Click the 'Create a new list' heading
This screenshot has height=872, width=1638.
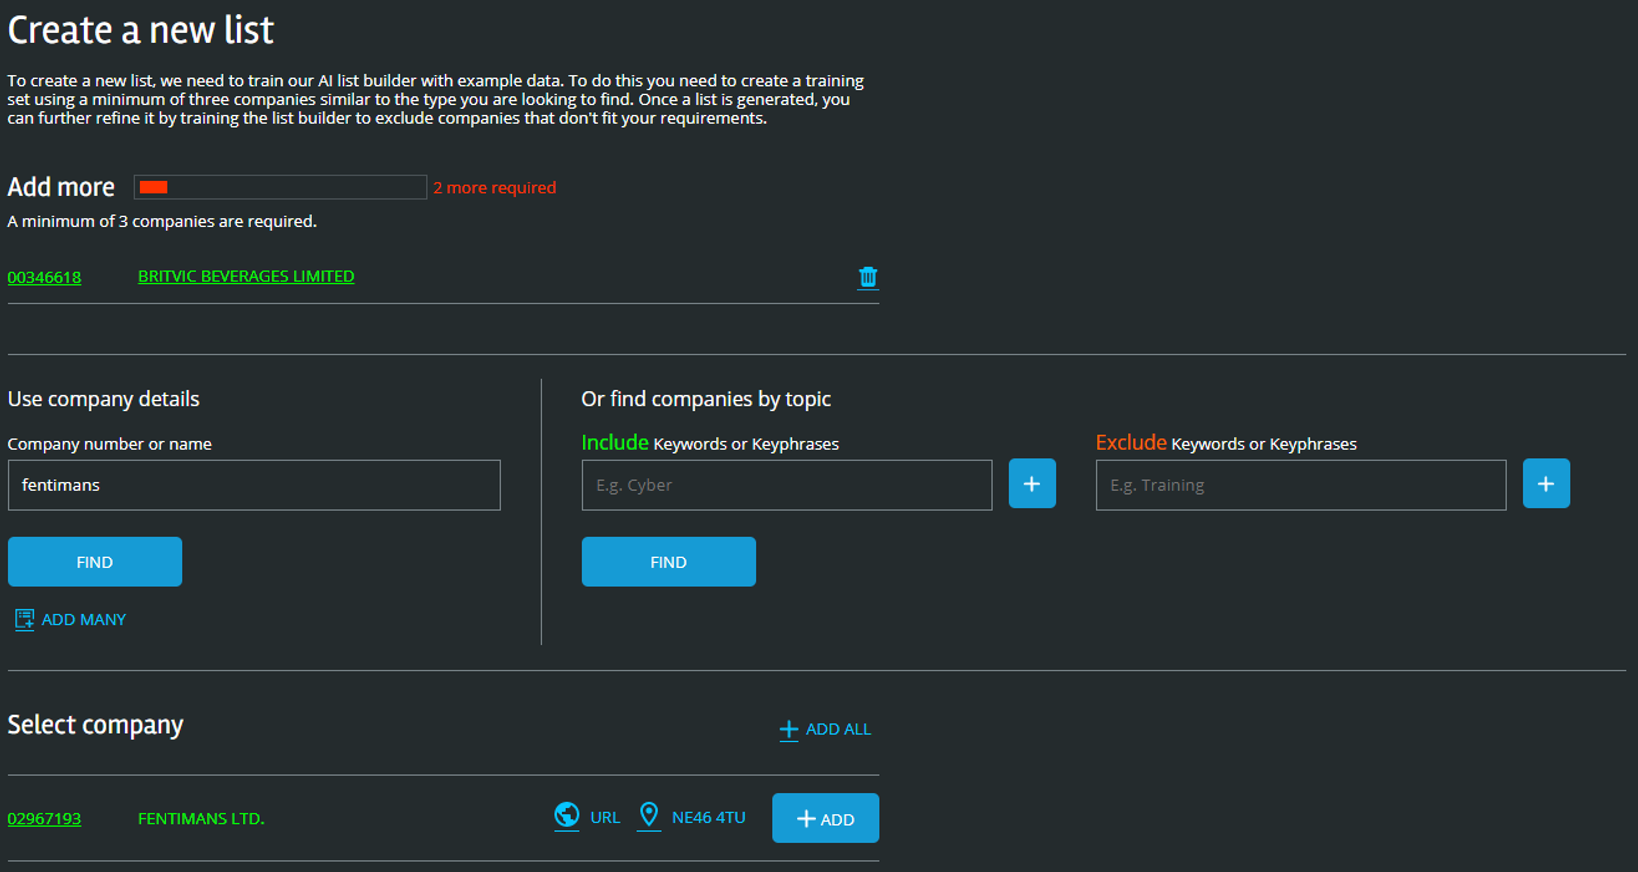141,30
